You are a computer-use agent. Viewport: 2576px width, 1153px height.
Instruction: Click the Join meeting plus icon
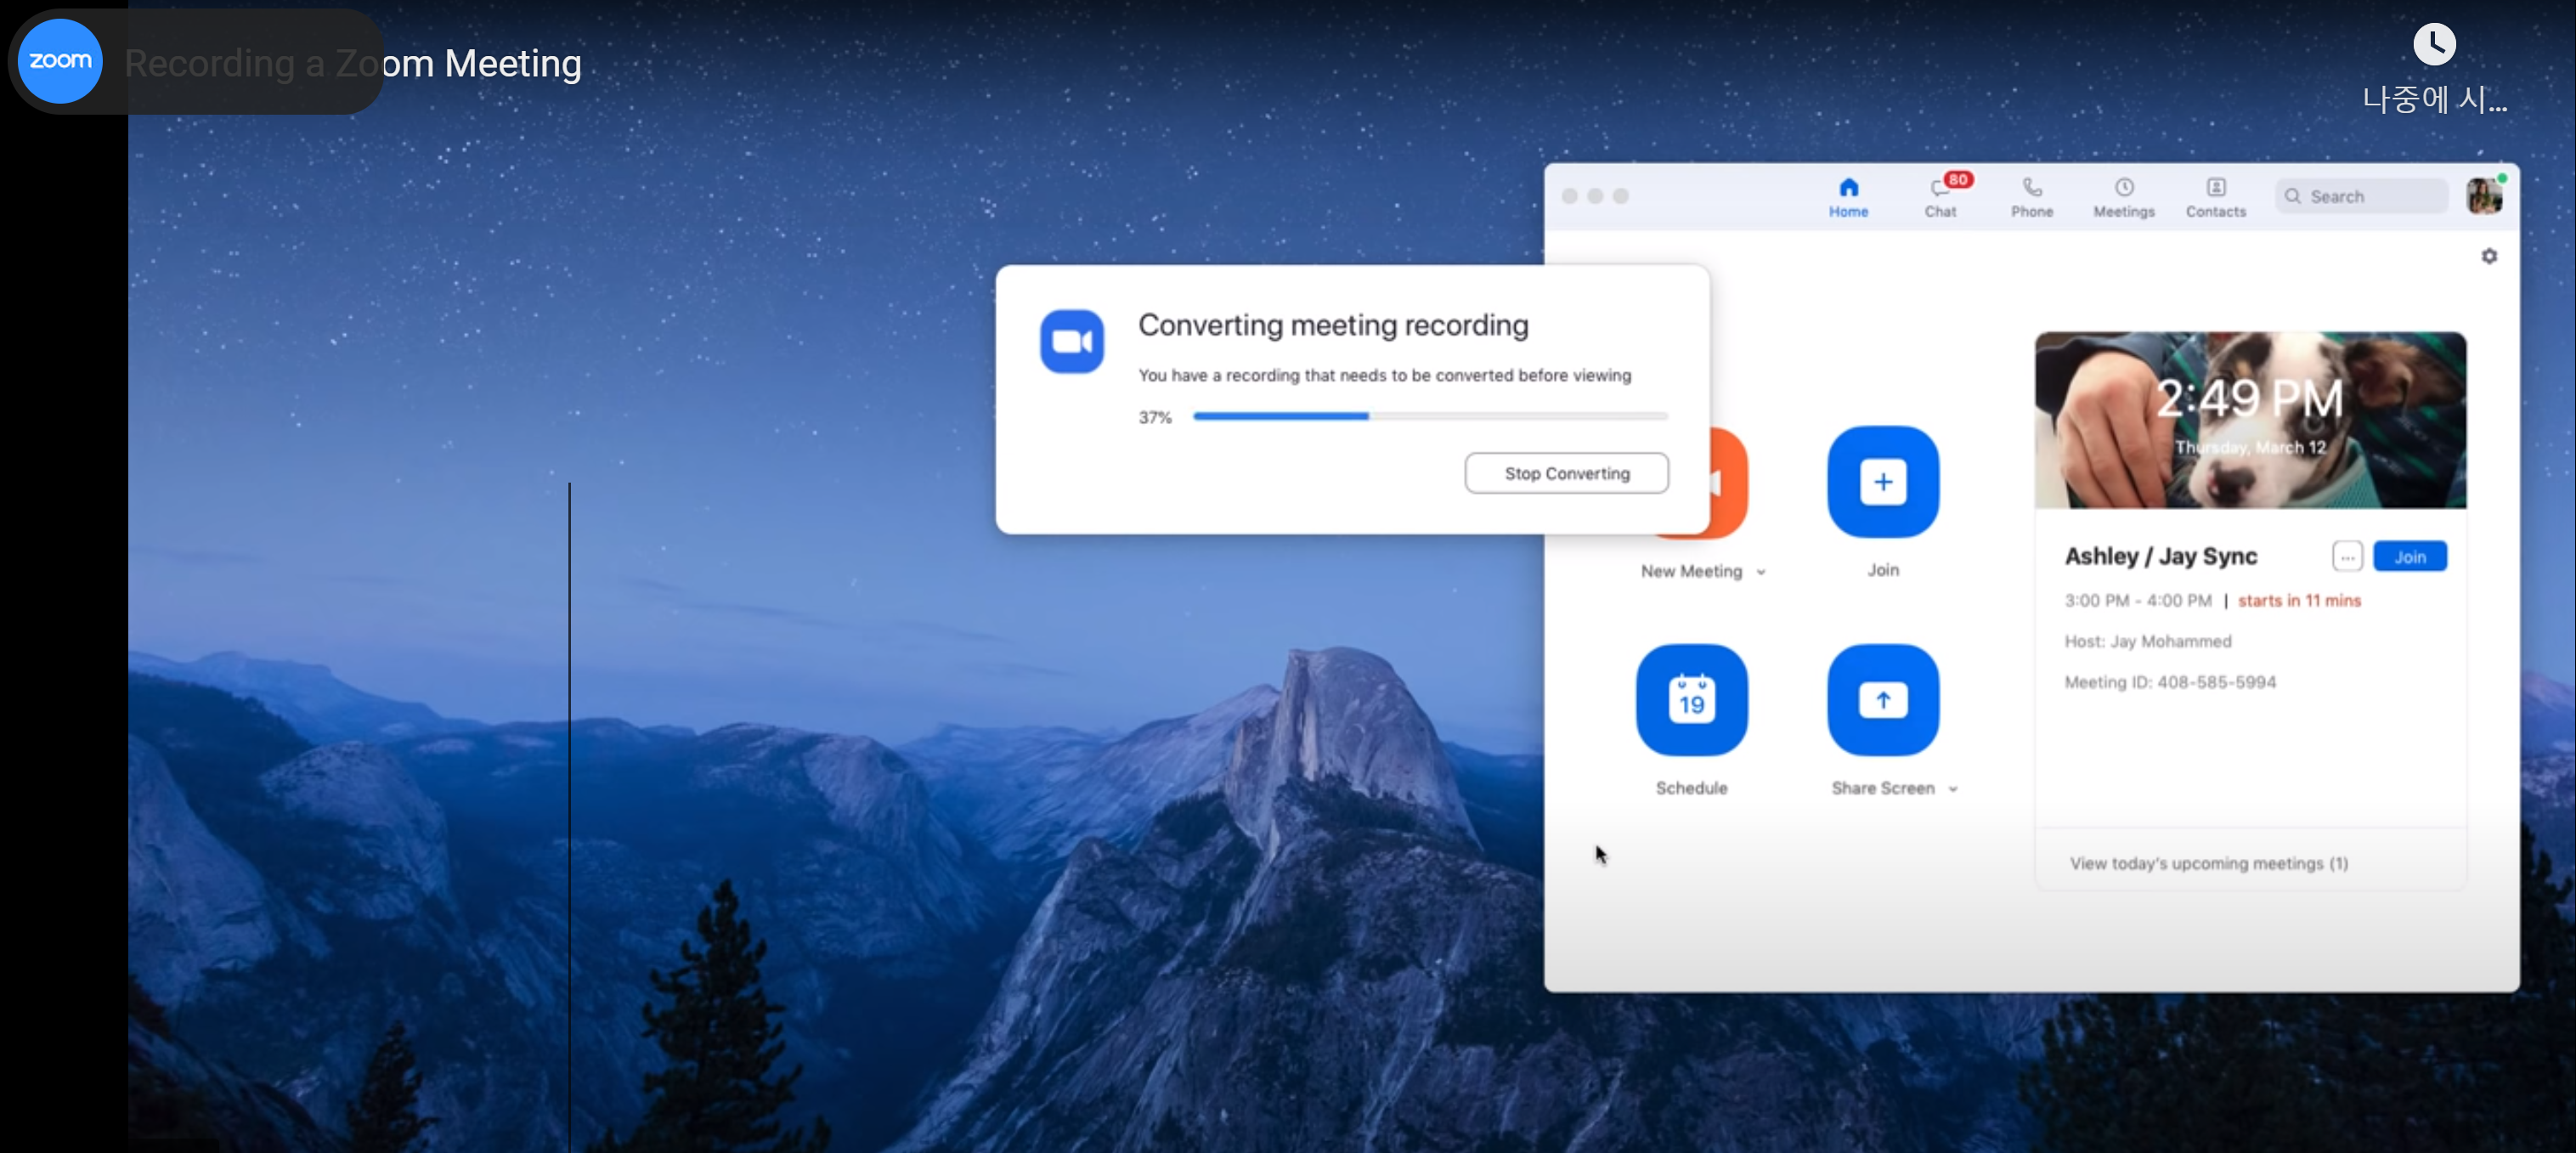tap(1882, 482)
